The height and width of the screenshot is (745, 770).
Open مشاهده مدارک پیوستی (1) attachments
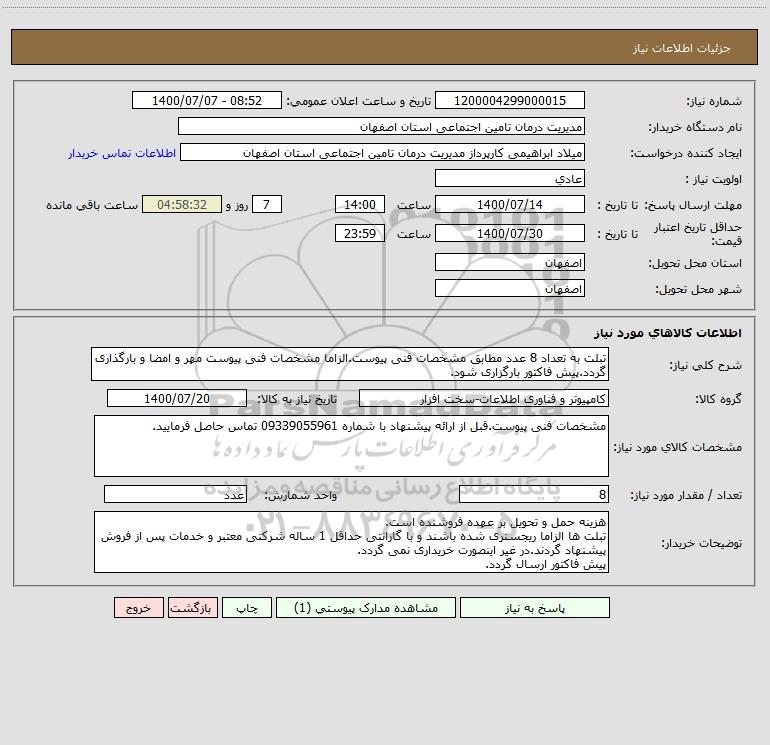pyautogui.click(x=366, y=607)
